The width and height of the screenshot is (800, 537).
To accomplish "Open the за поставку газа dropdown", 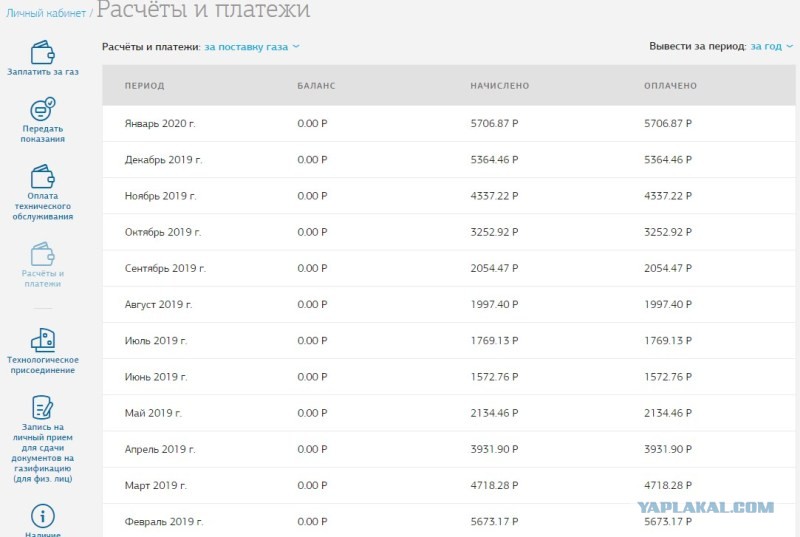I will (x=252, y=47).
